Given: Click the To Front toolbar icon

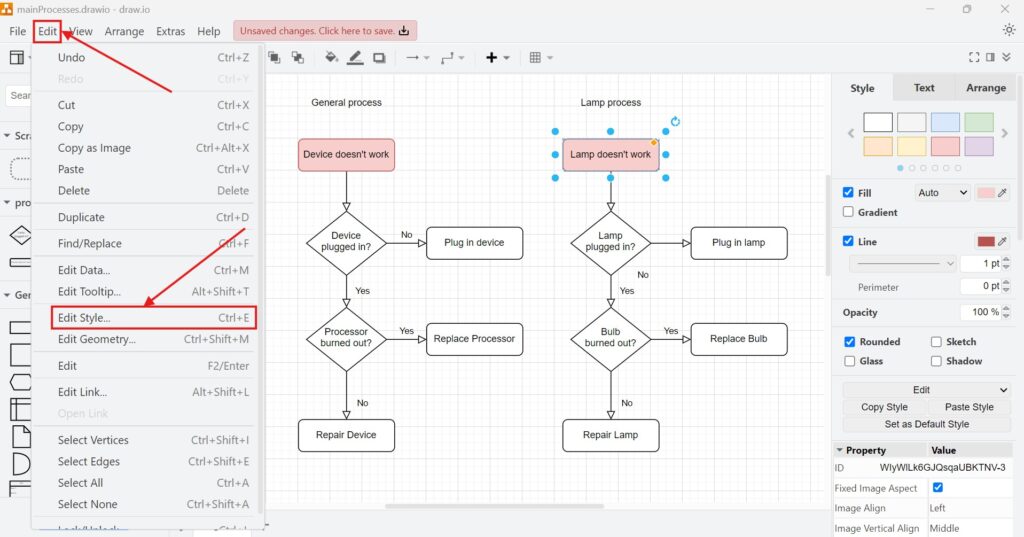Looking at the screenshot, I should coord(275,58).
